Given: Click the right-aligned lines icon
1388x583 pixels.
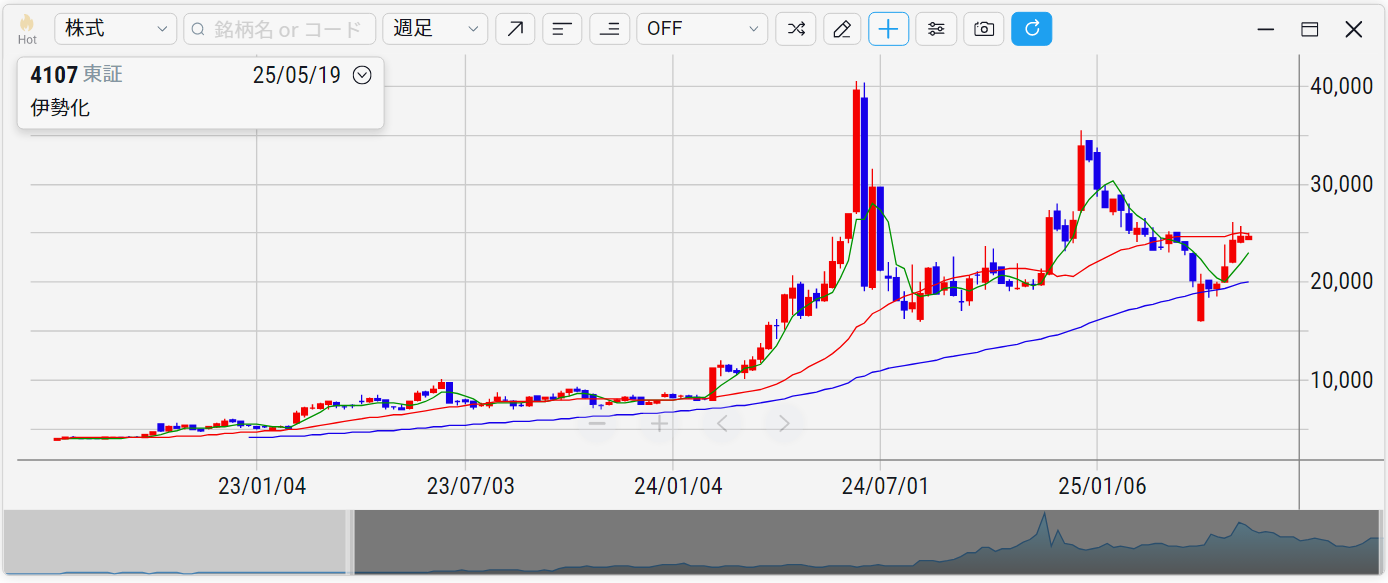Looking at the screenshot, I should pyautogui.click(x=609, y=29).
